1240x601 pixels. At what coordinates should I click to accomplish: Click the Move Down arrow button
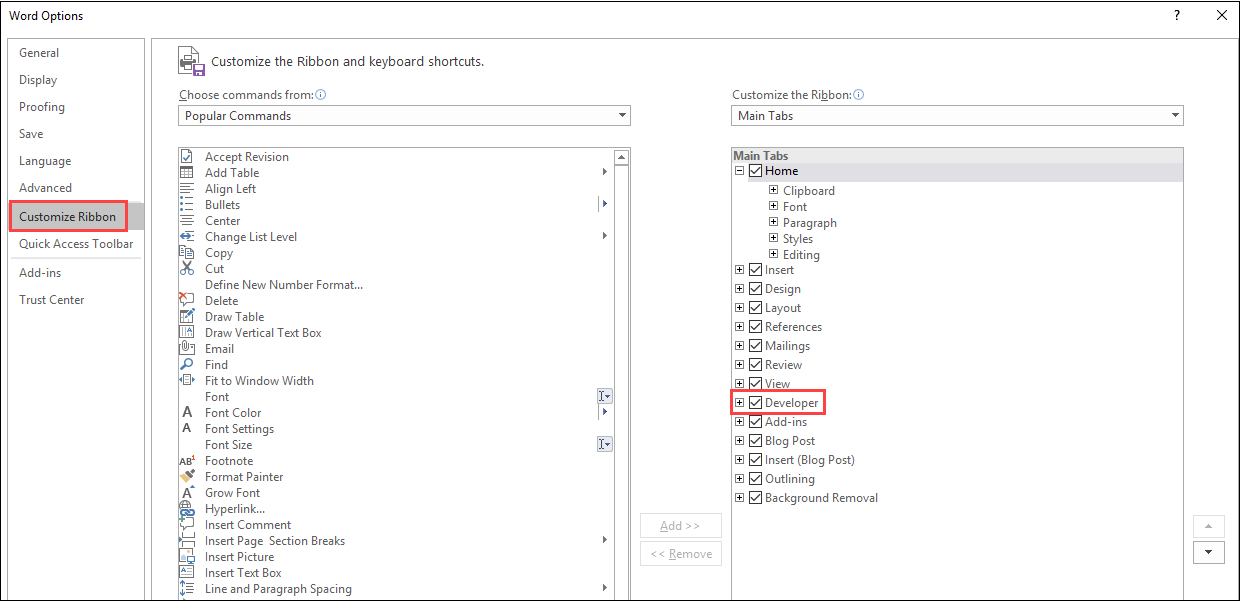(1209, 552)
